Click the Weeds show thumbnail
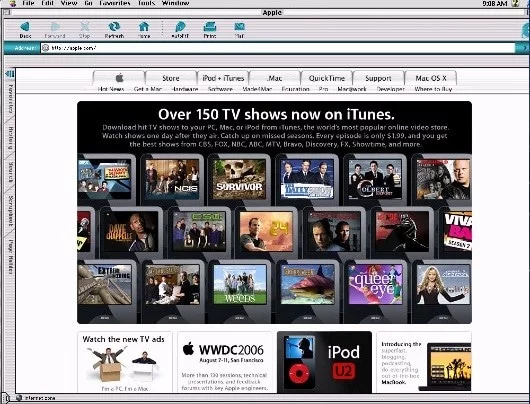530x404 pixels. click(x=240, y=284)
